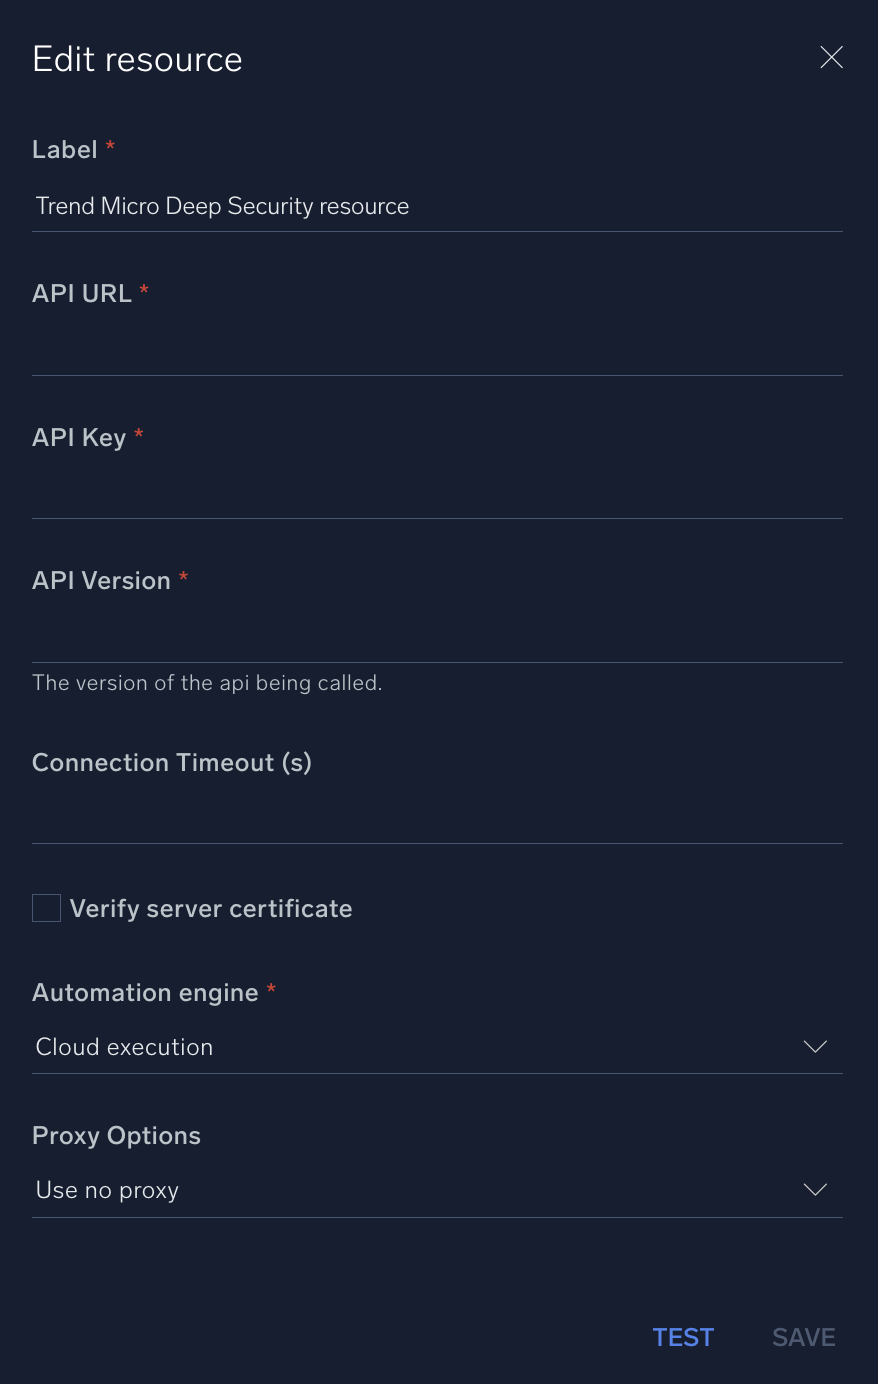Image resolution: width=878 pixels, height=1384 pixels.
Task: Click the Edit resource dialog title
Action: (137, 58)
